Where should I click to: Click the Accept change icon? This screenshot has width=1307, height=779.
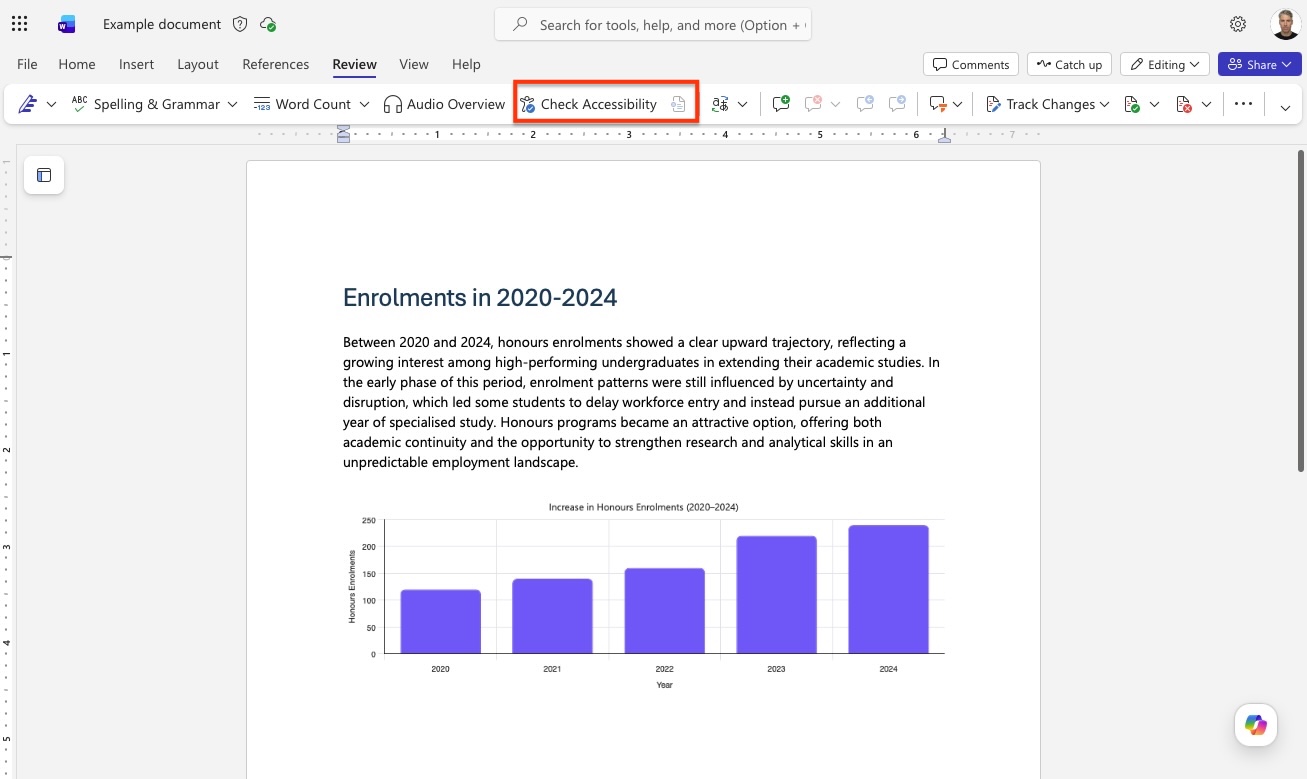(1132, 104)
